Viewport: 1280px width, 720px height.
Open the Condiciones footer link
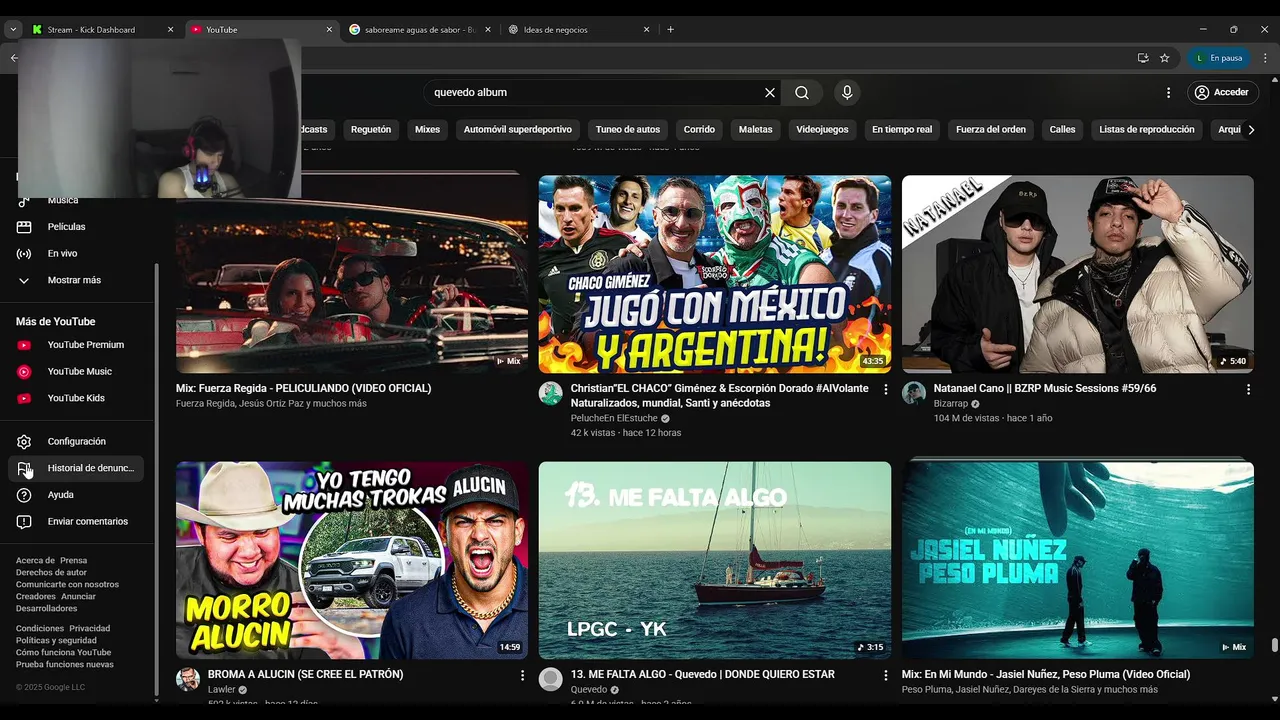coord(40,629)
